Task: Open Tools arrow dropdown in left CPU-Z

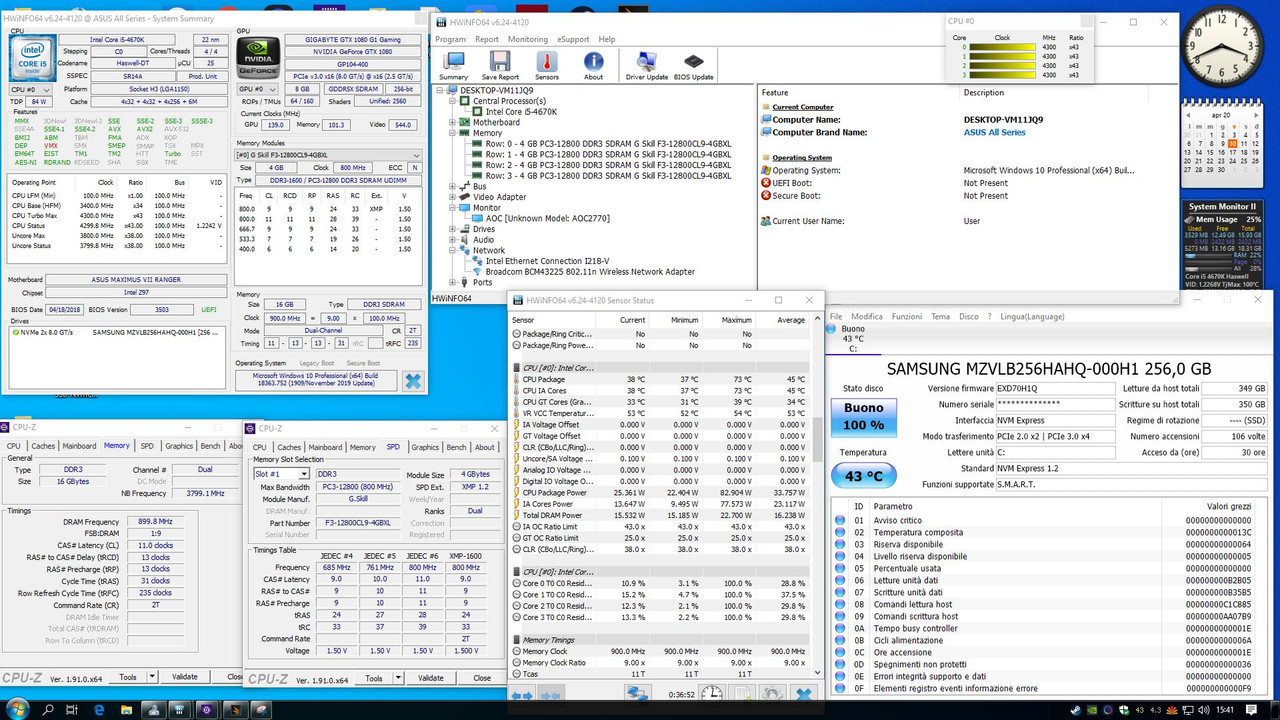Action: click(x=151, y=677)
